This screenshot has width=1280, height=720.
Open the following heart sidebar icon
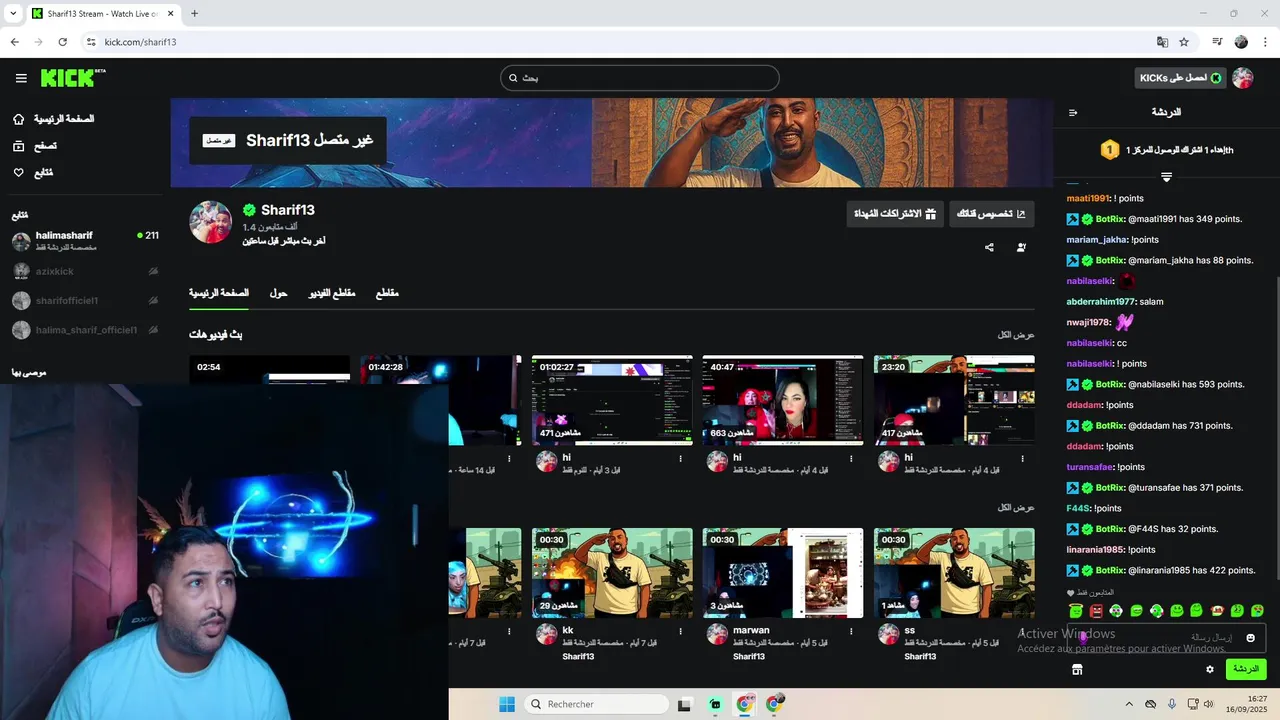tap(18, 173)
